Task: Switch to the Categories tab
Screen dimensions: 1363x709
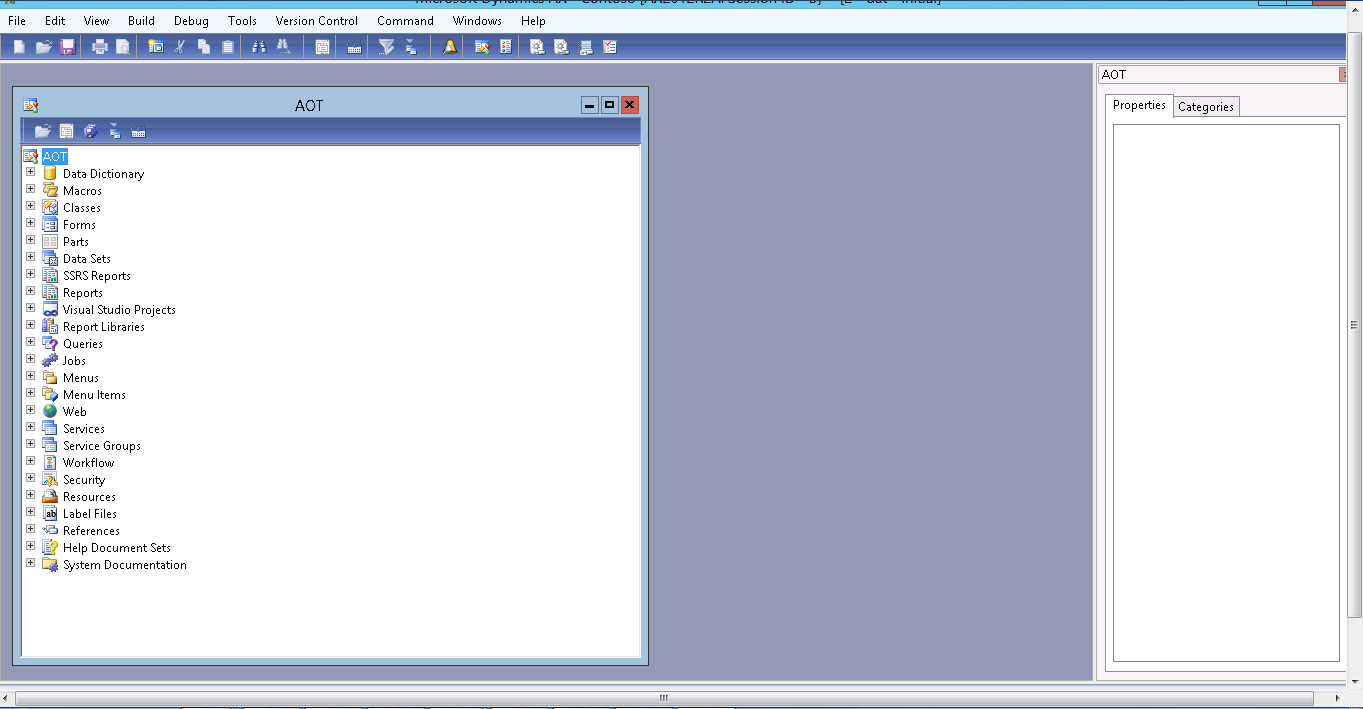Action: (1205, 105)
